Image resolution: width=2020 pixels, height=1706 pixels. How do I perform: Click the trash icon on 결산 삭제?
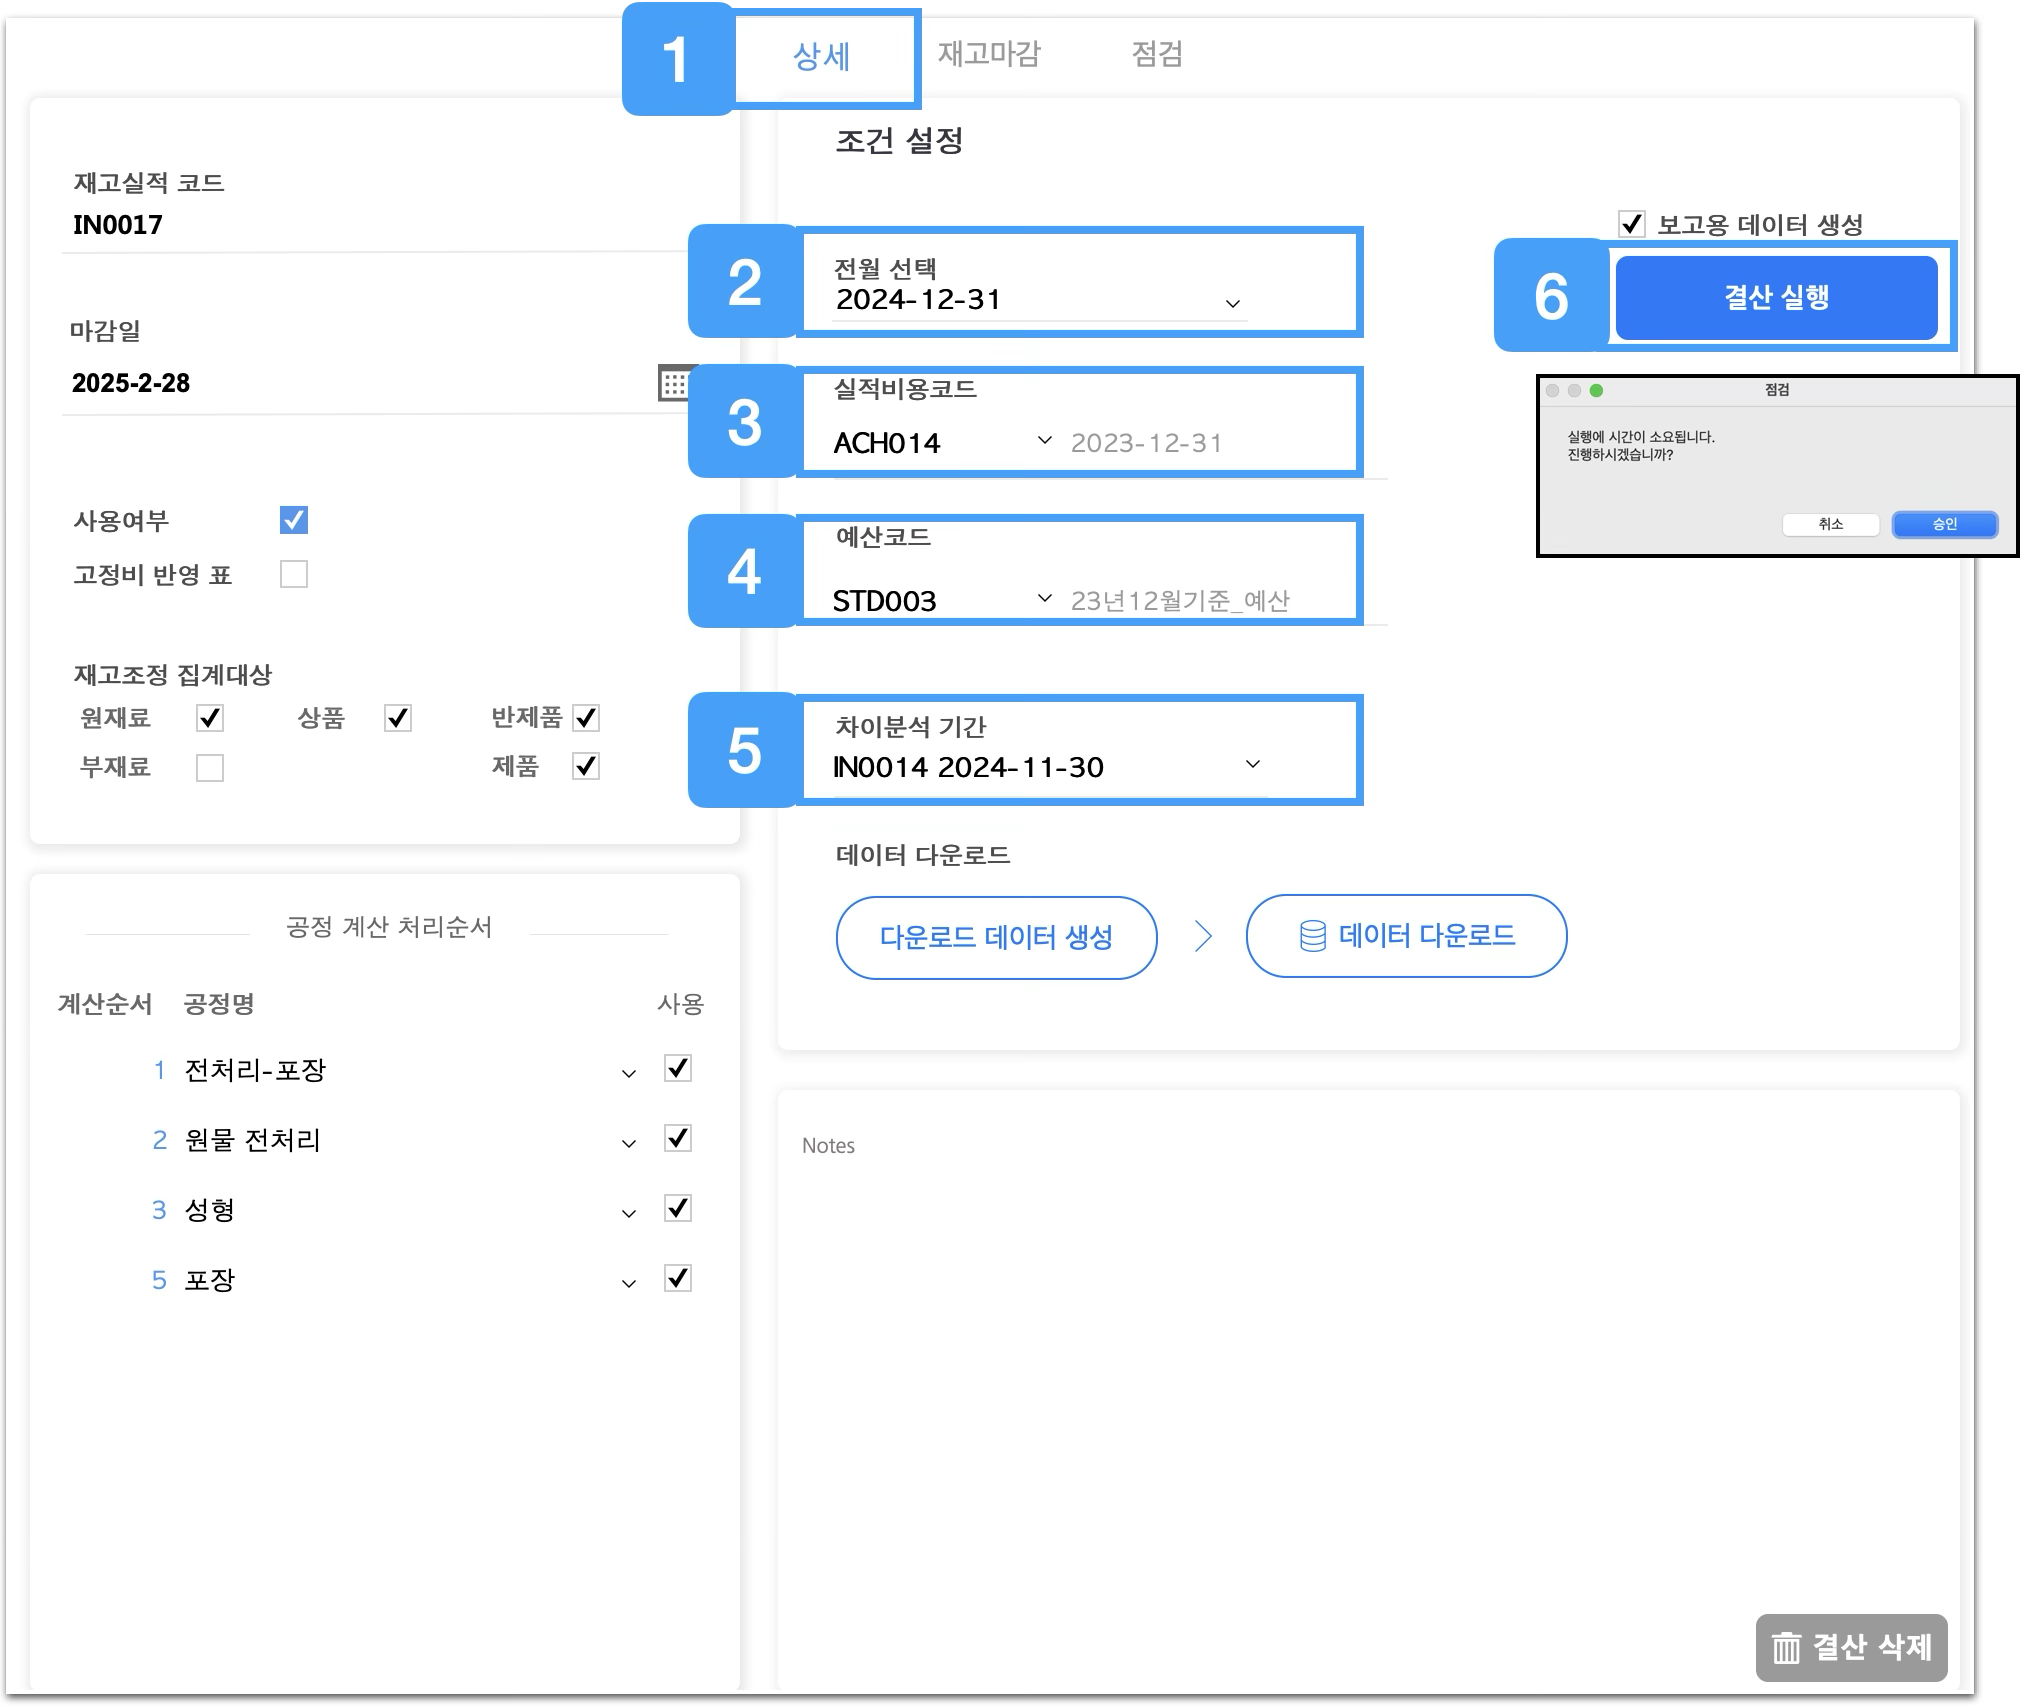[x=1786, y=1647]
